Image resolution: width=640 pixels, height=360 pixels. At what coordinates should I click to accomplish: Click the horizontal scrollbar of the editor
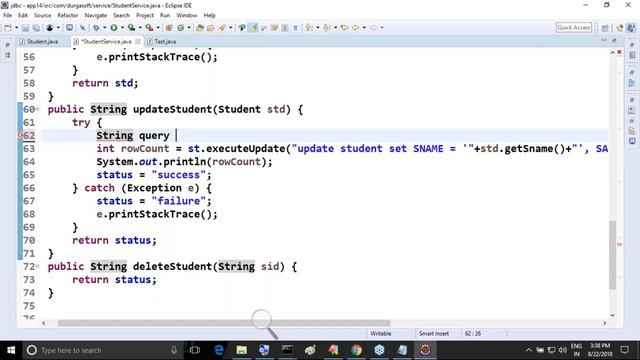point(224,323)
